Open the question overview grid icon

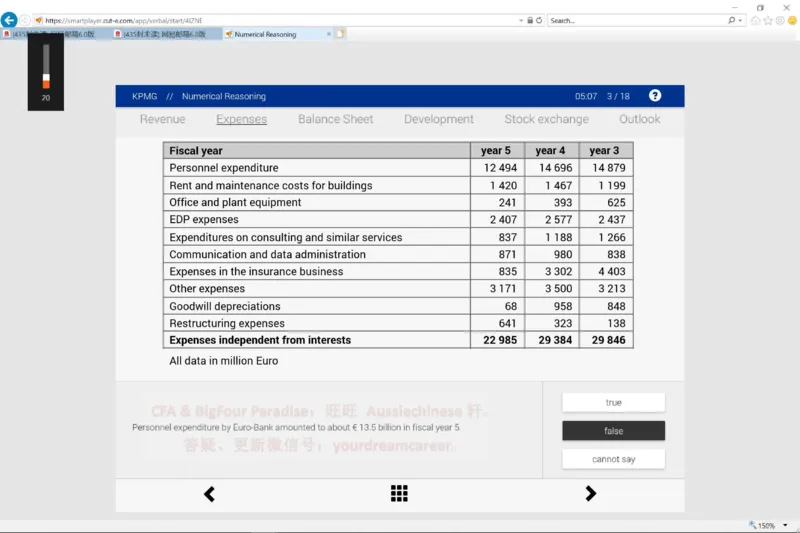tap(399, 493)
